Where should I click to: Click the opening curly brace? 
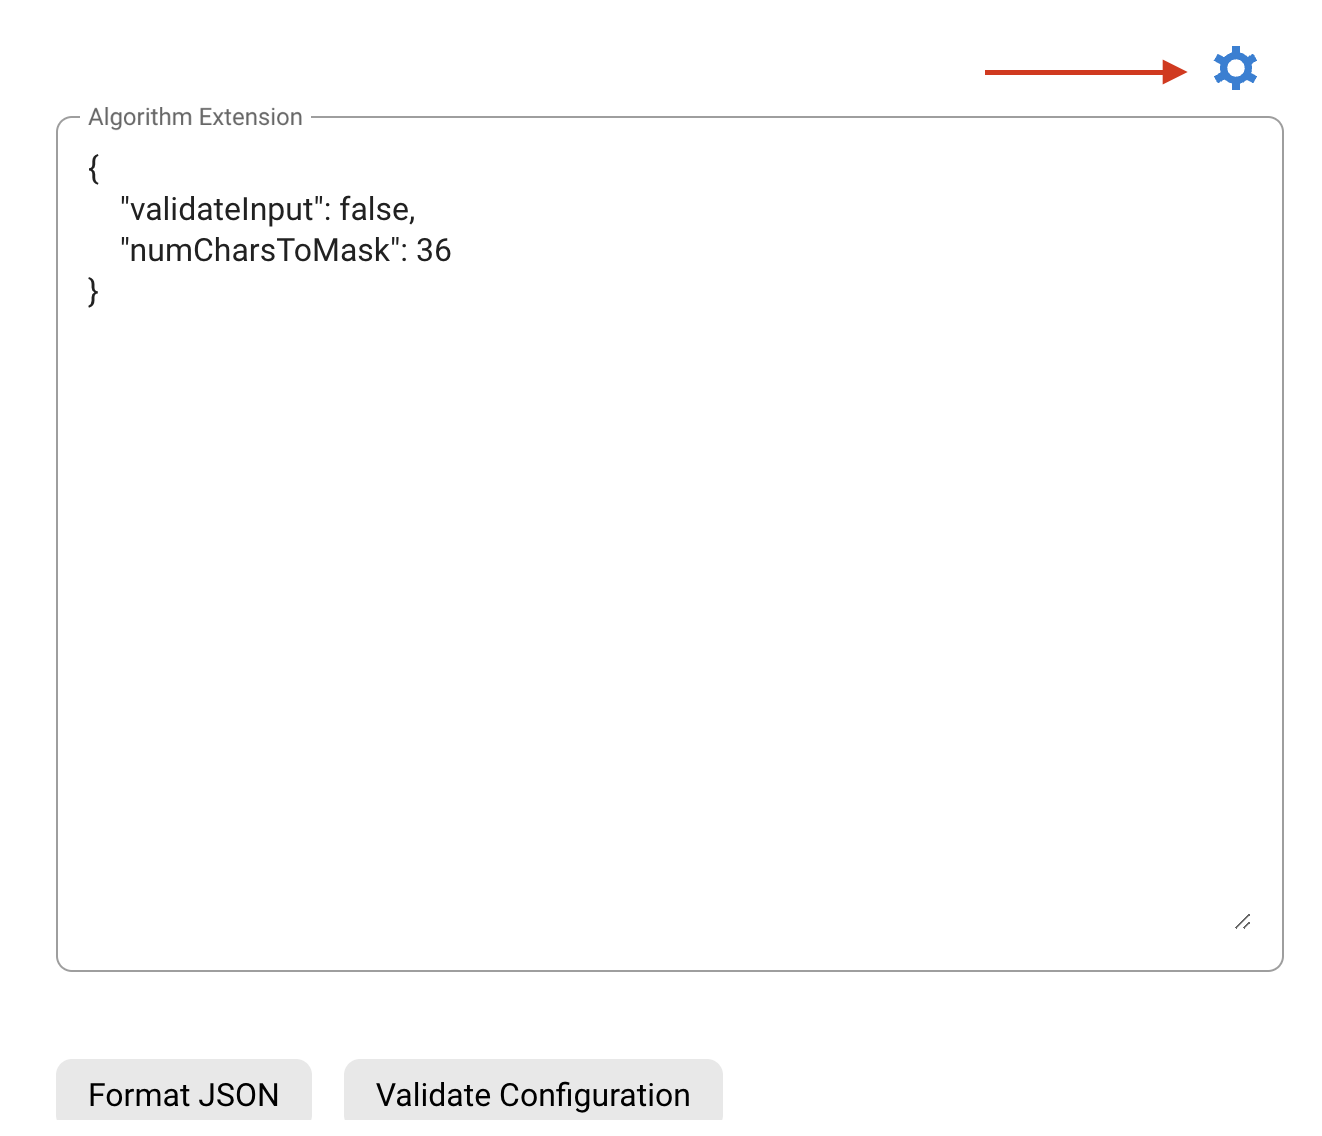[x=94, y=168]
